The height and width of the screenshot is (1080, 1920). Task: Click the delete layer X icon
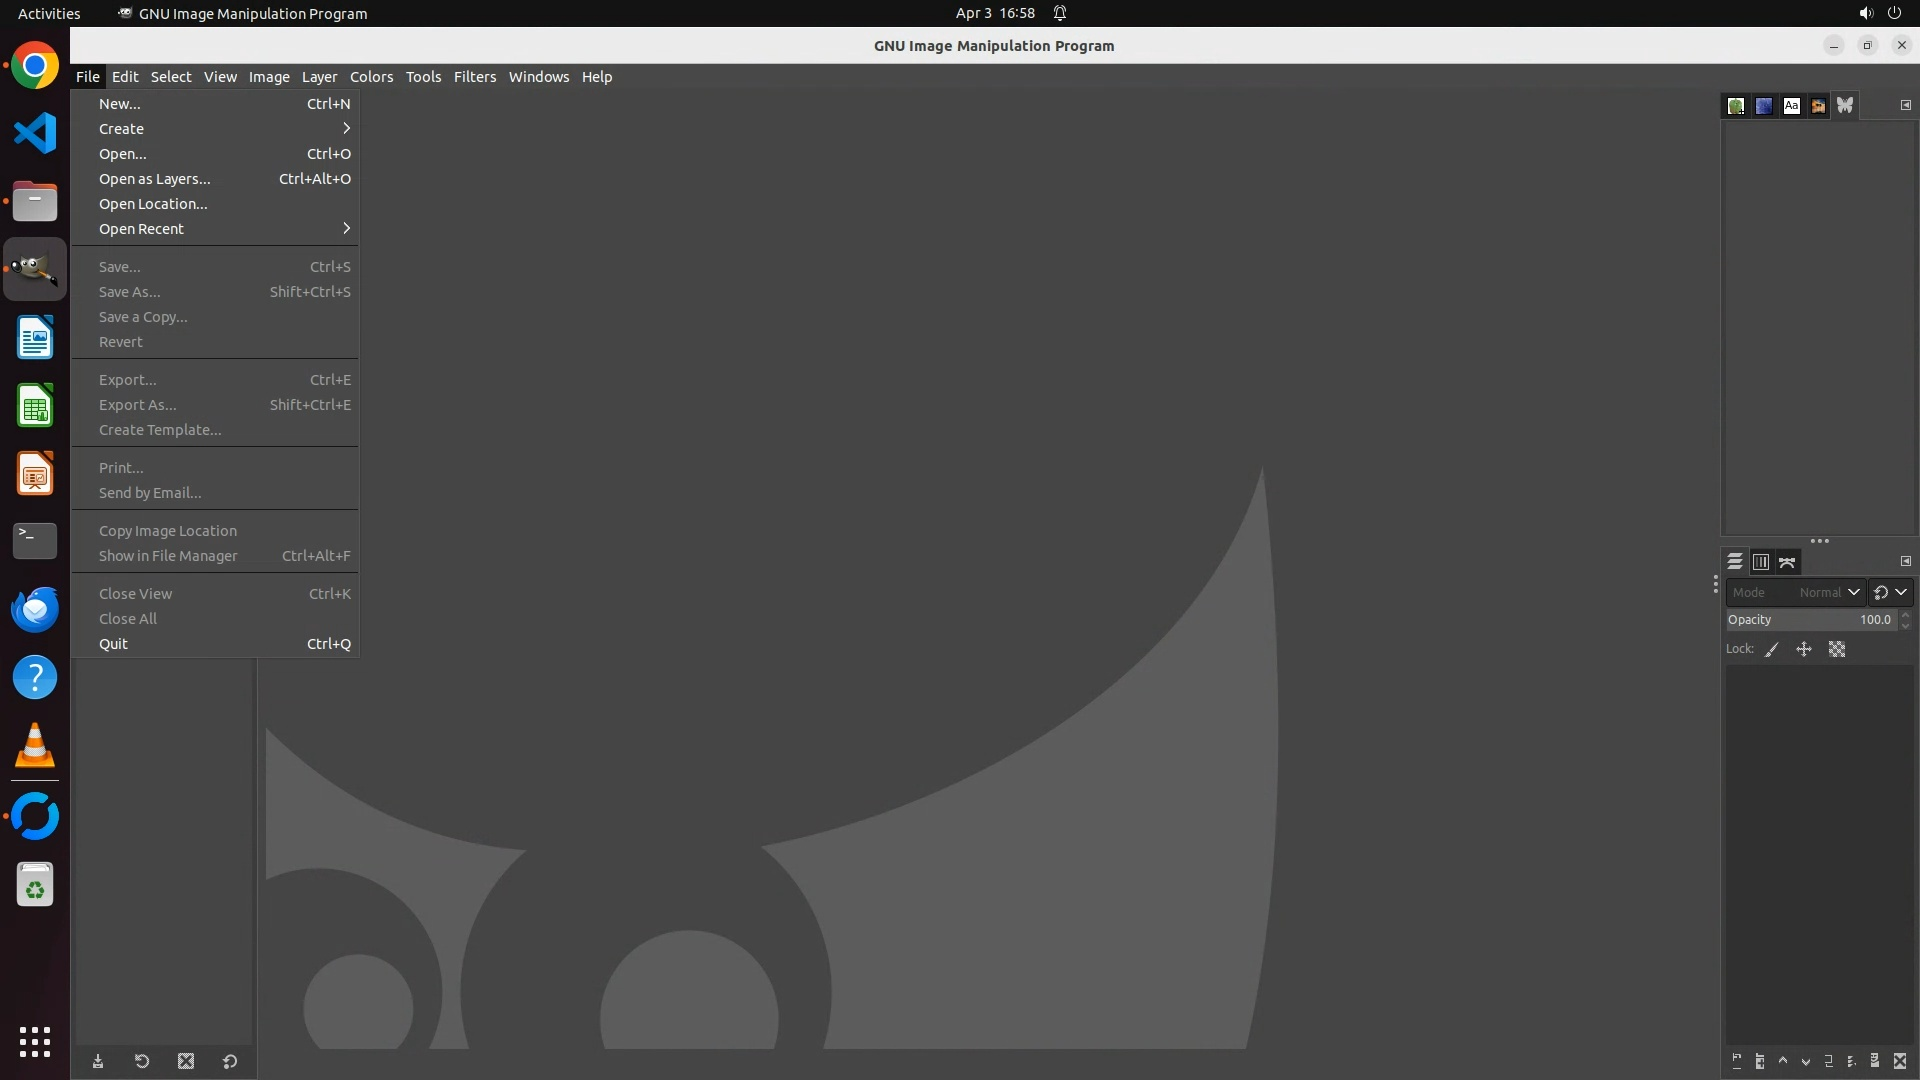[x=1900, y=1061]
